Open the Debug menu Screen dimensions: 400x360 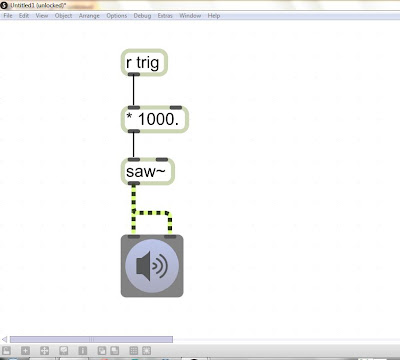tap(142, 16)
